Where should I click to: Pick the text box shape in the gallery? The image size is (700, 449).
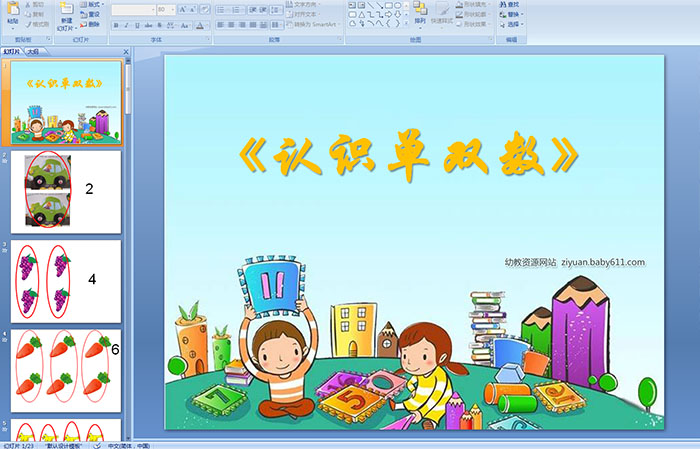352,5
